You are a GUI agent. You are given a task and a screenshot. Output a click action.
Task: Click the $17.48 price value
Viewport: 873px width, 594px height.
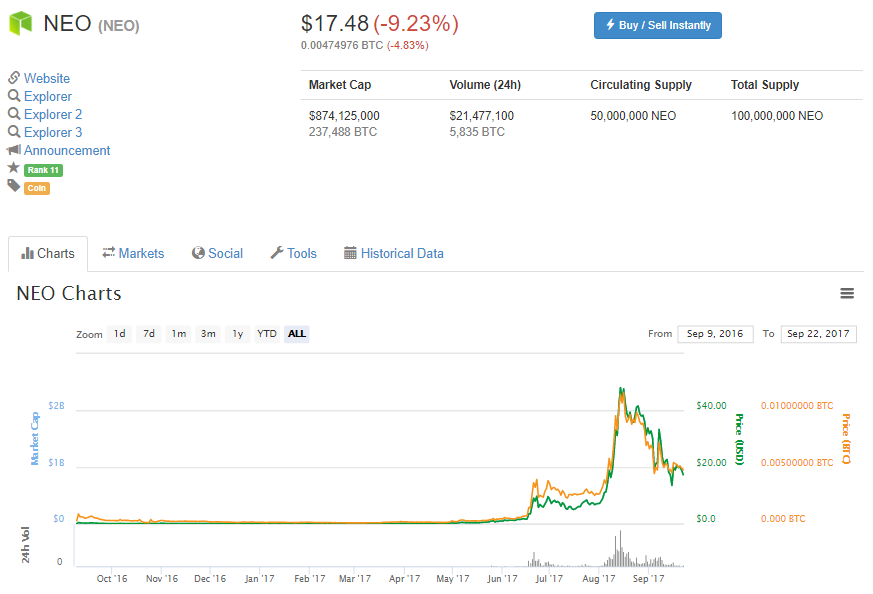pos(335,23)
